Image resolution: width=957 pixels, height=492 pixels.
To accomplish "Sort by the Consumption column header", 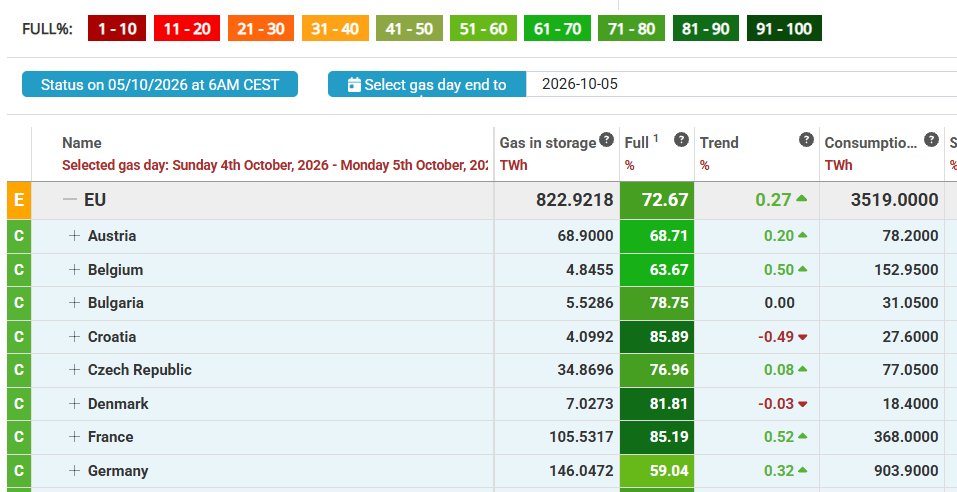I will 870,143.
